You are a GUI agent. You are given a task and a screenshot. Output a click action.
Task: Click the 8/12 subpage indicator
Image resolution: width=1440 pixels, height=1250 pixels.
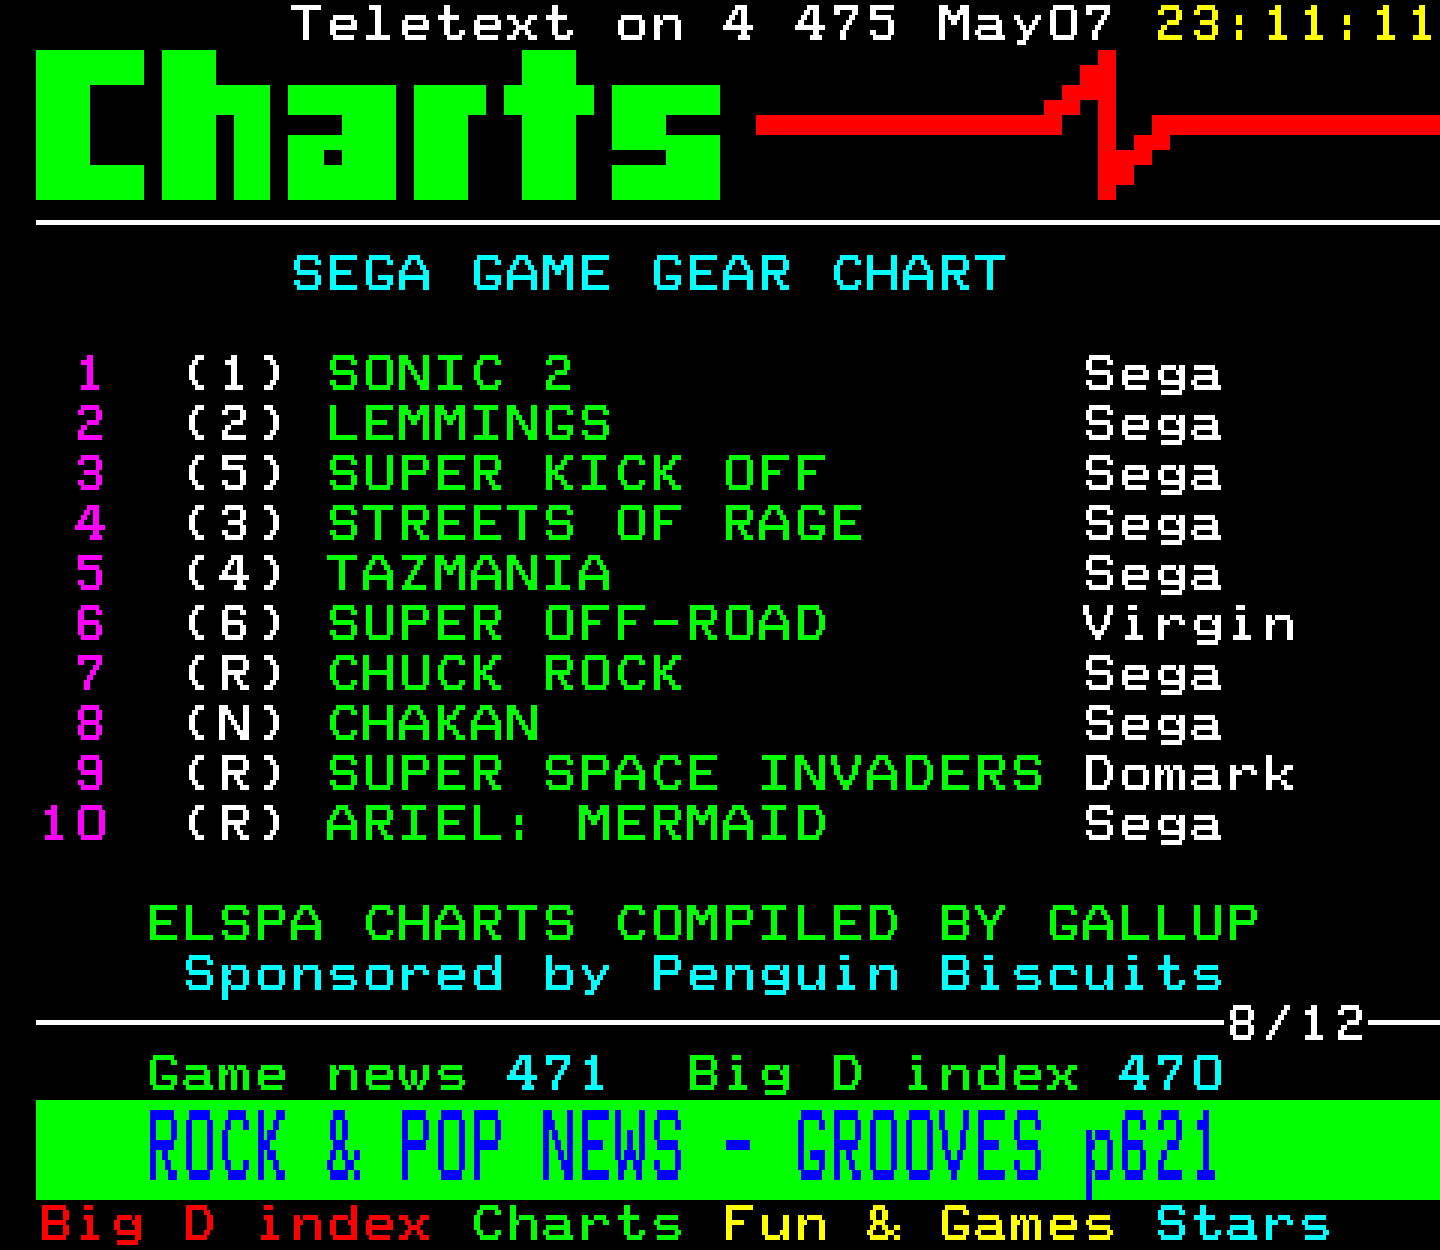(1297, 1023)
